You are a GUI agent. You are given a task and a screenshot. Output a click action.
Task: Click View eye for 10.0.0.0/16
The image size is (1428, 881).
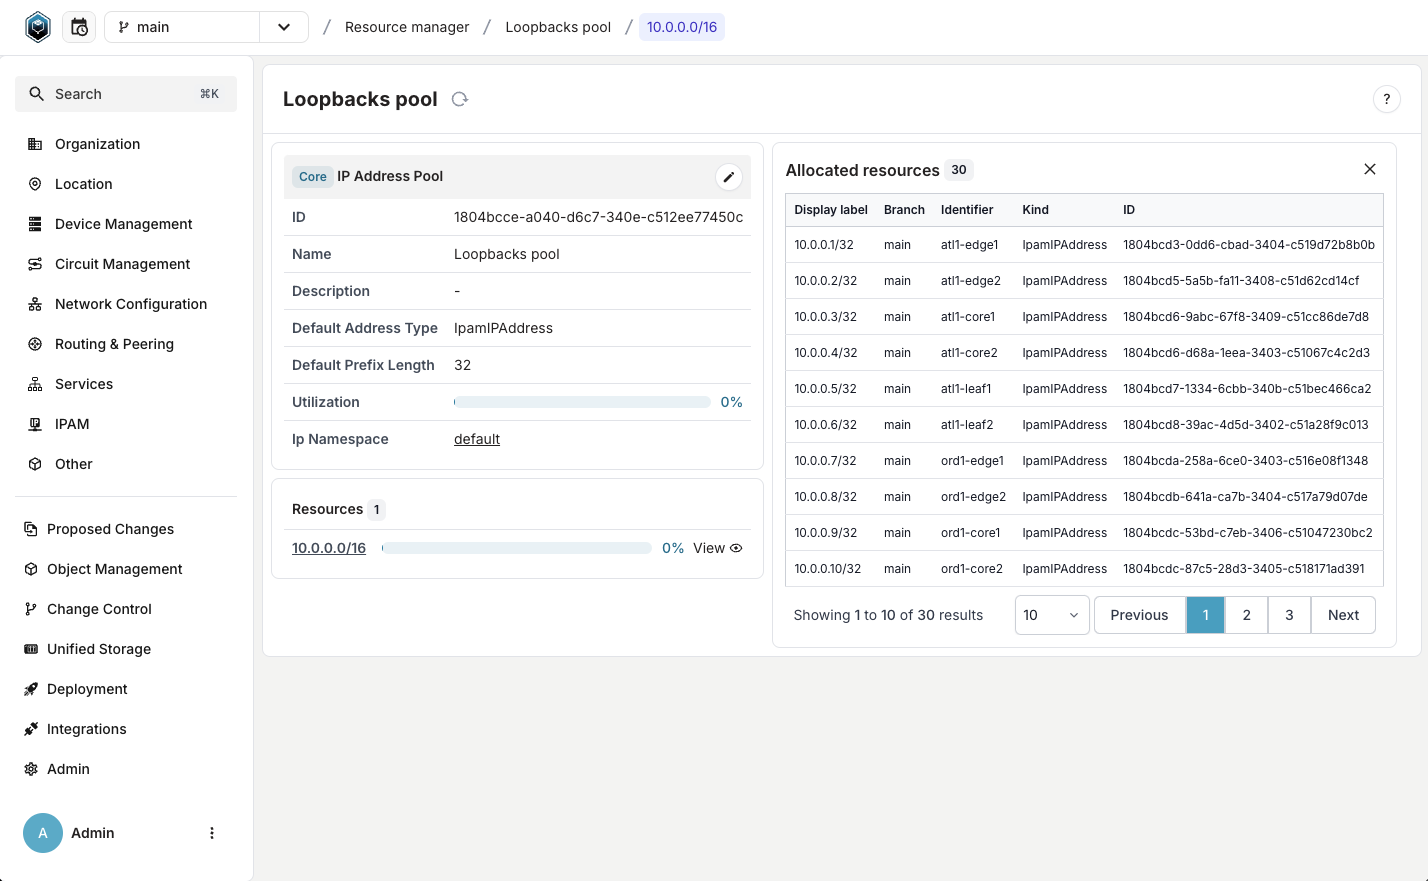tap(717, 548)
